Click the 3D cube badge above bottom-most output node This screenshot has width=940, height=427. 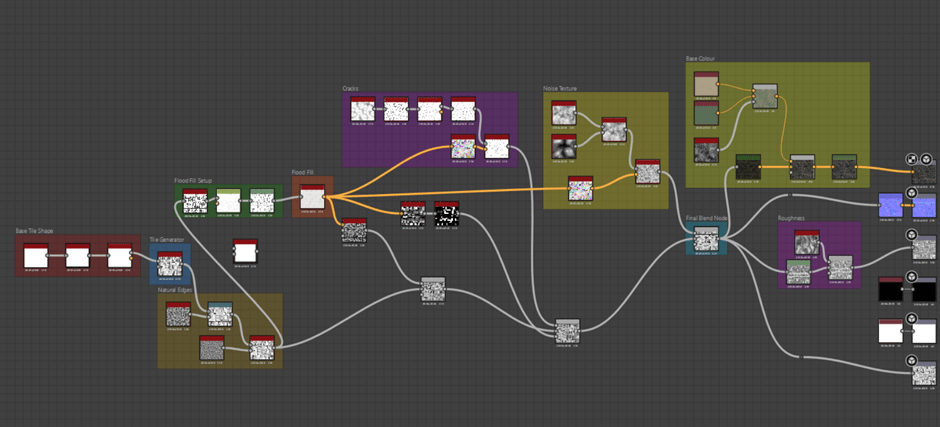pos(911,360)
